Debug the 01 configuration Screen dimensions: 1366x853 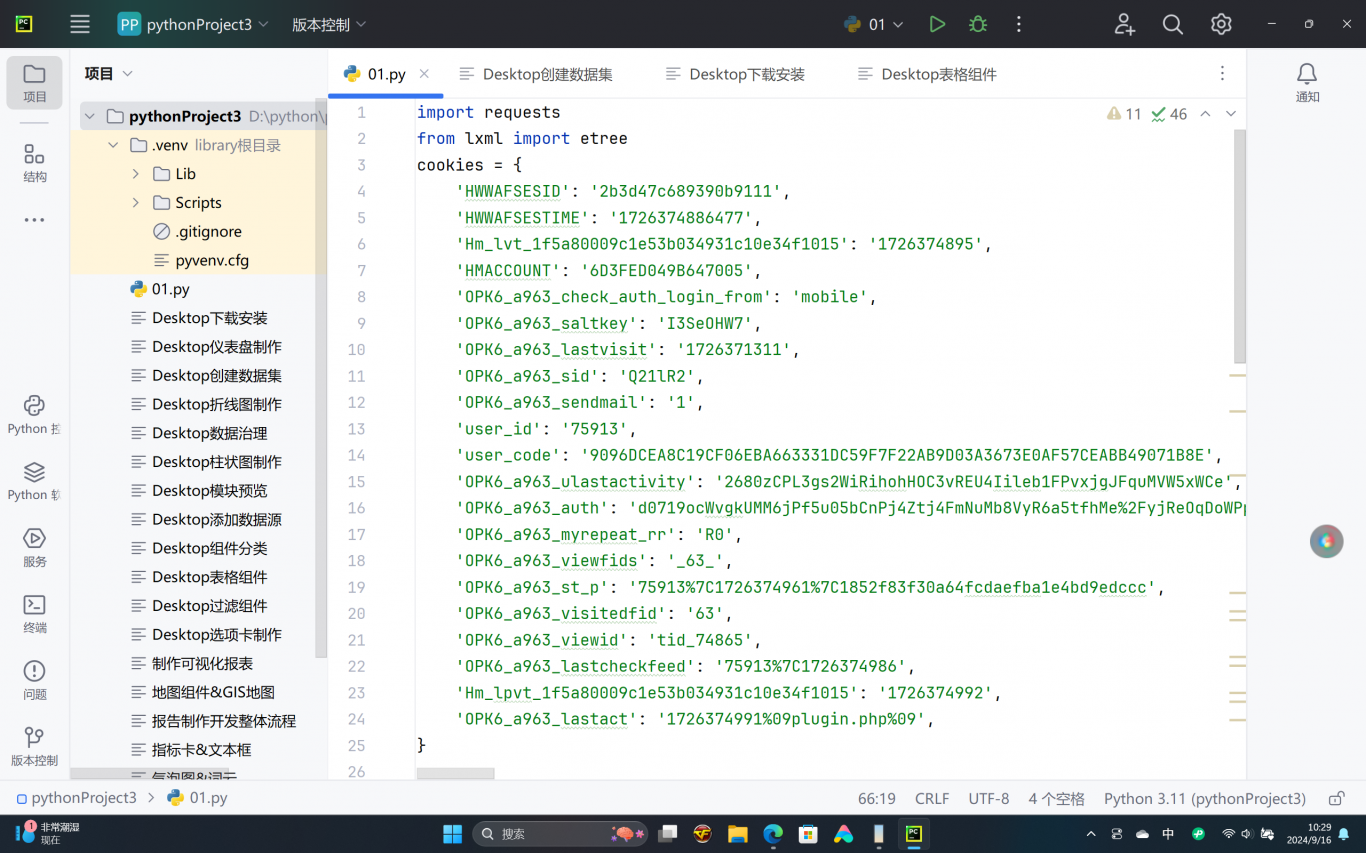[978, 24]
